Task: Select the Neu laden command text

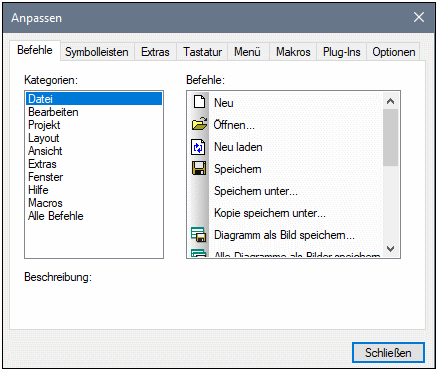Action: [238, 147]
